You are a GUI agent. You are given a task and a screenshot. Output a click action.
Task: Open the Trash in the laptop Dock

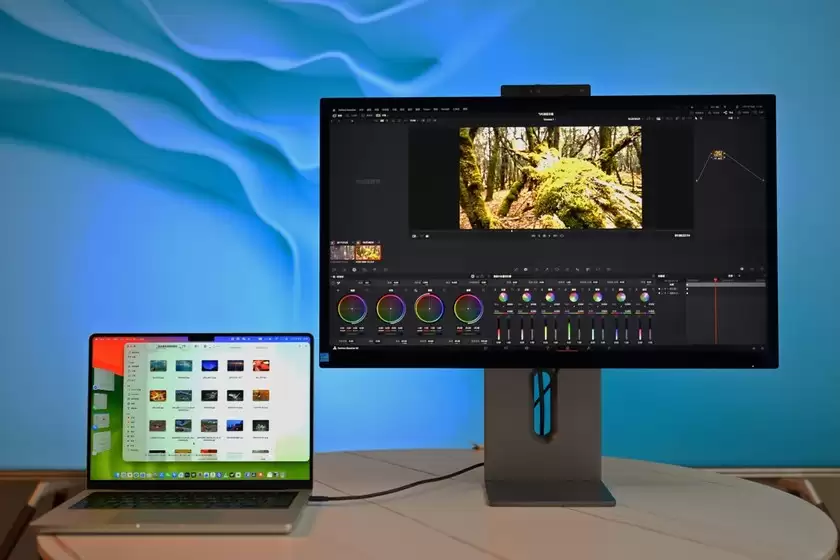(x=283, y=475)
